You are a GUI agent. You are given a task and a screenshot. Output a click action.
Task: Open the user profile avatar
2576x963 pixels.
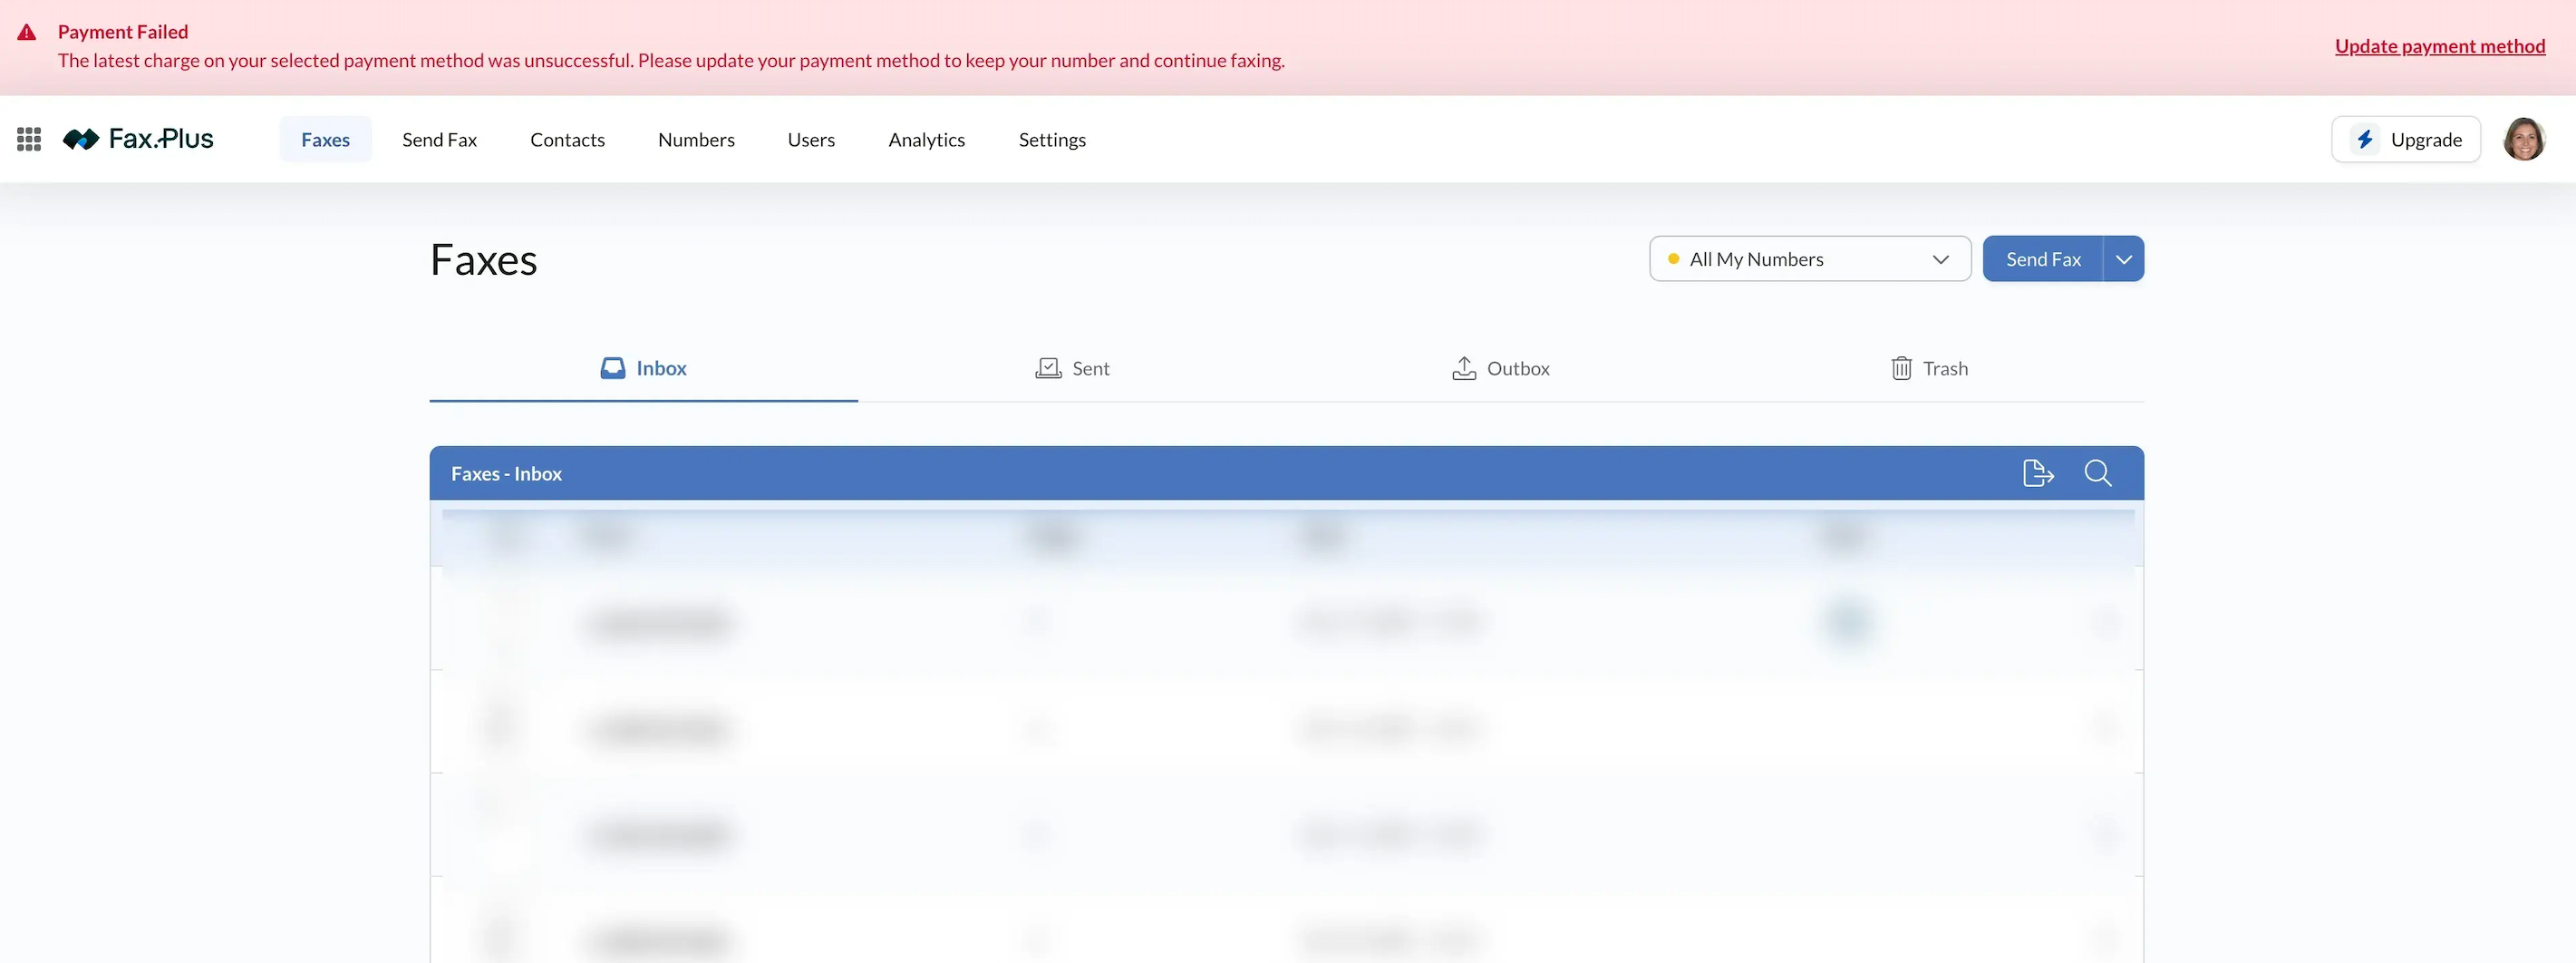[x=2523, y=139]
